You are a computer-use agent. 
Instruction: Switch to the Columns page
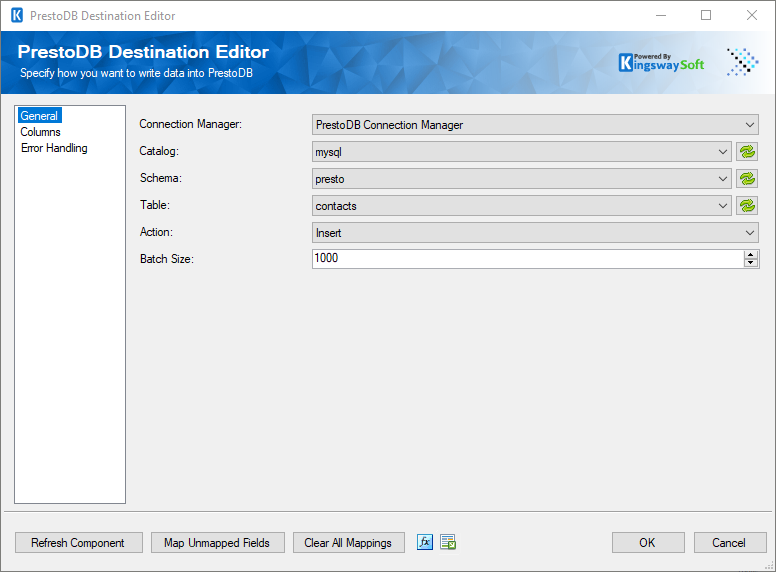pos(41,132)
